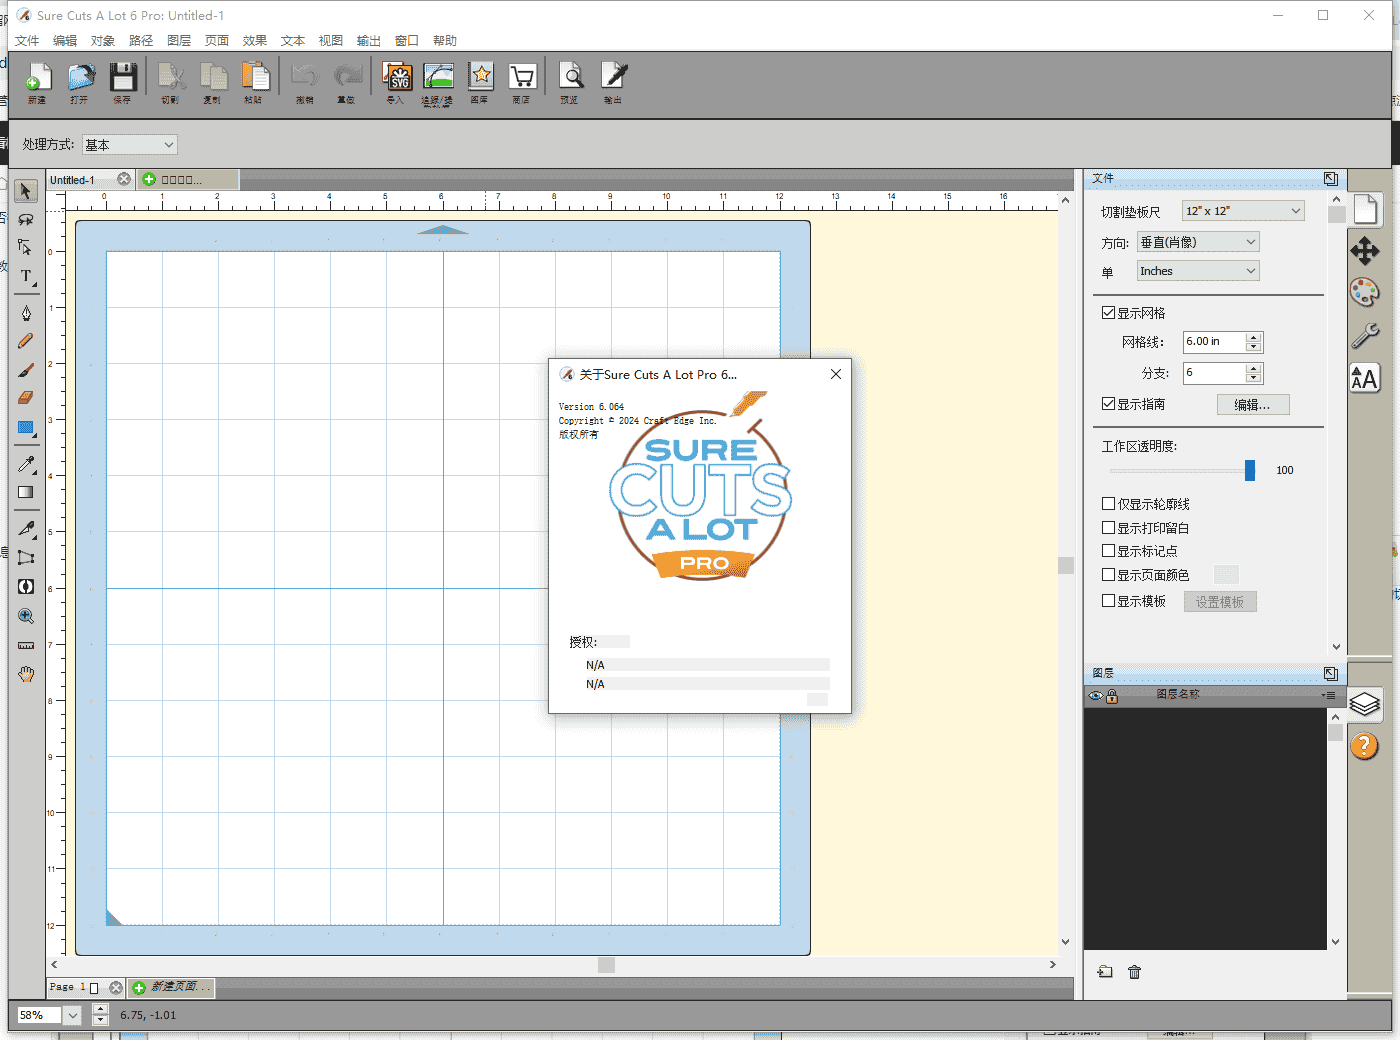Open the Layers stack panel icon
This screenshot has height=1040, width=1400.
[x=1365, y=705]
